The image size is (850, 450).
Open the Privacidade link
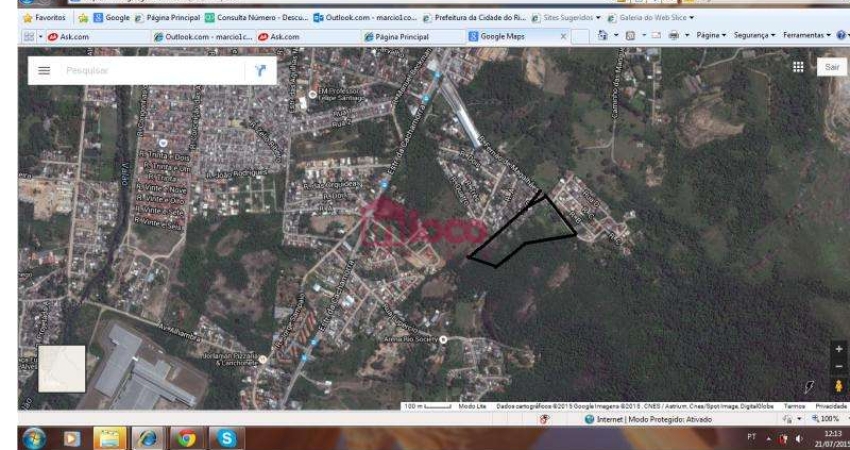click(x=830, y=406)
